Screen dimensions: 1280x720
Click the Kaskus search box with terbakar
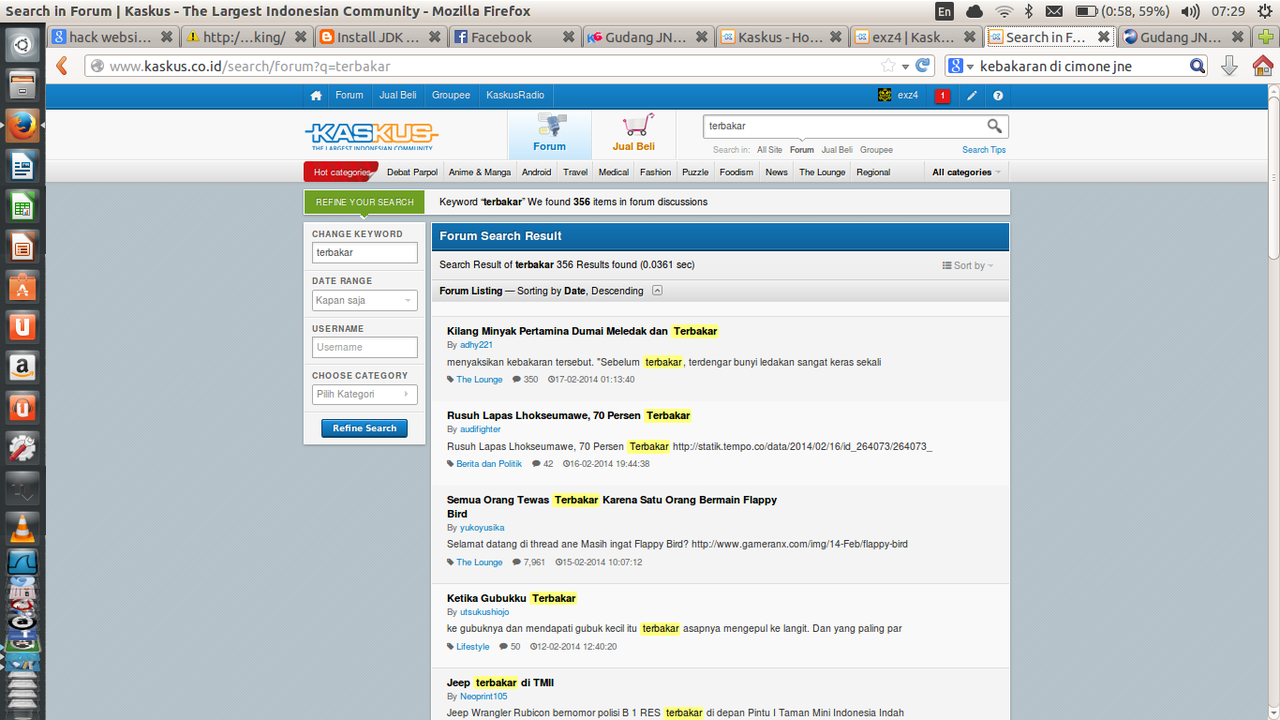coord(842,126)
